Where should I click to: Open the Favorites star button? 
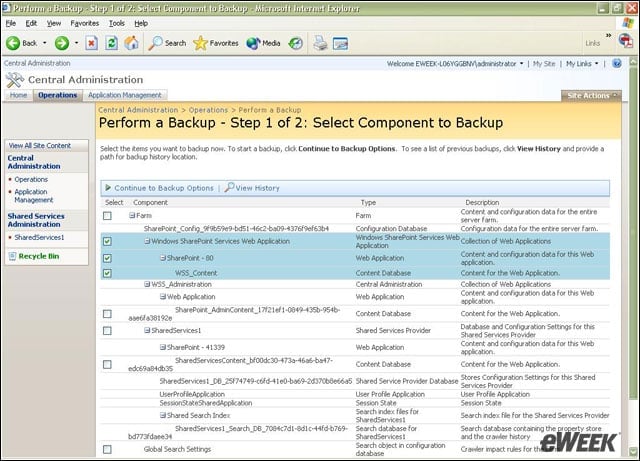click(x=216, y=43)
